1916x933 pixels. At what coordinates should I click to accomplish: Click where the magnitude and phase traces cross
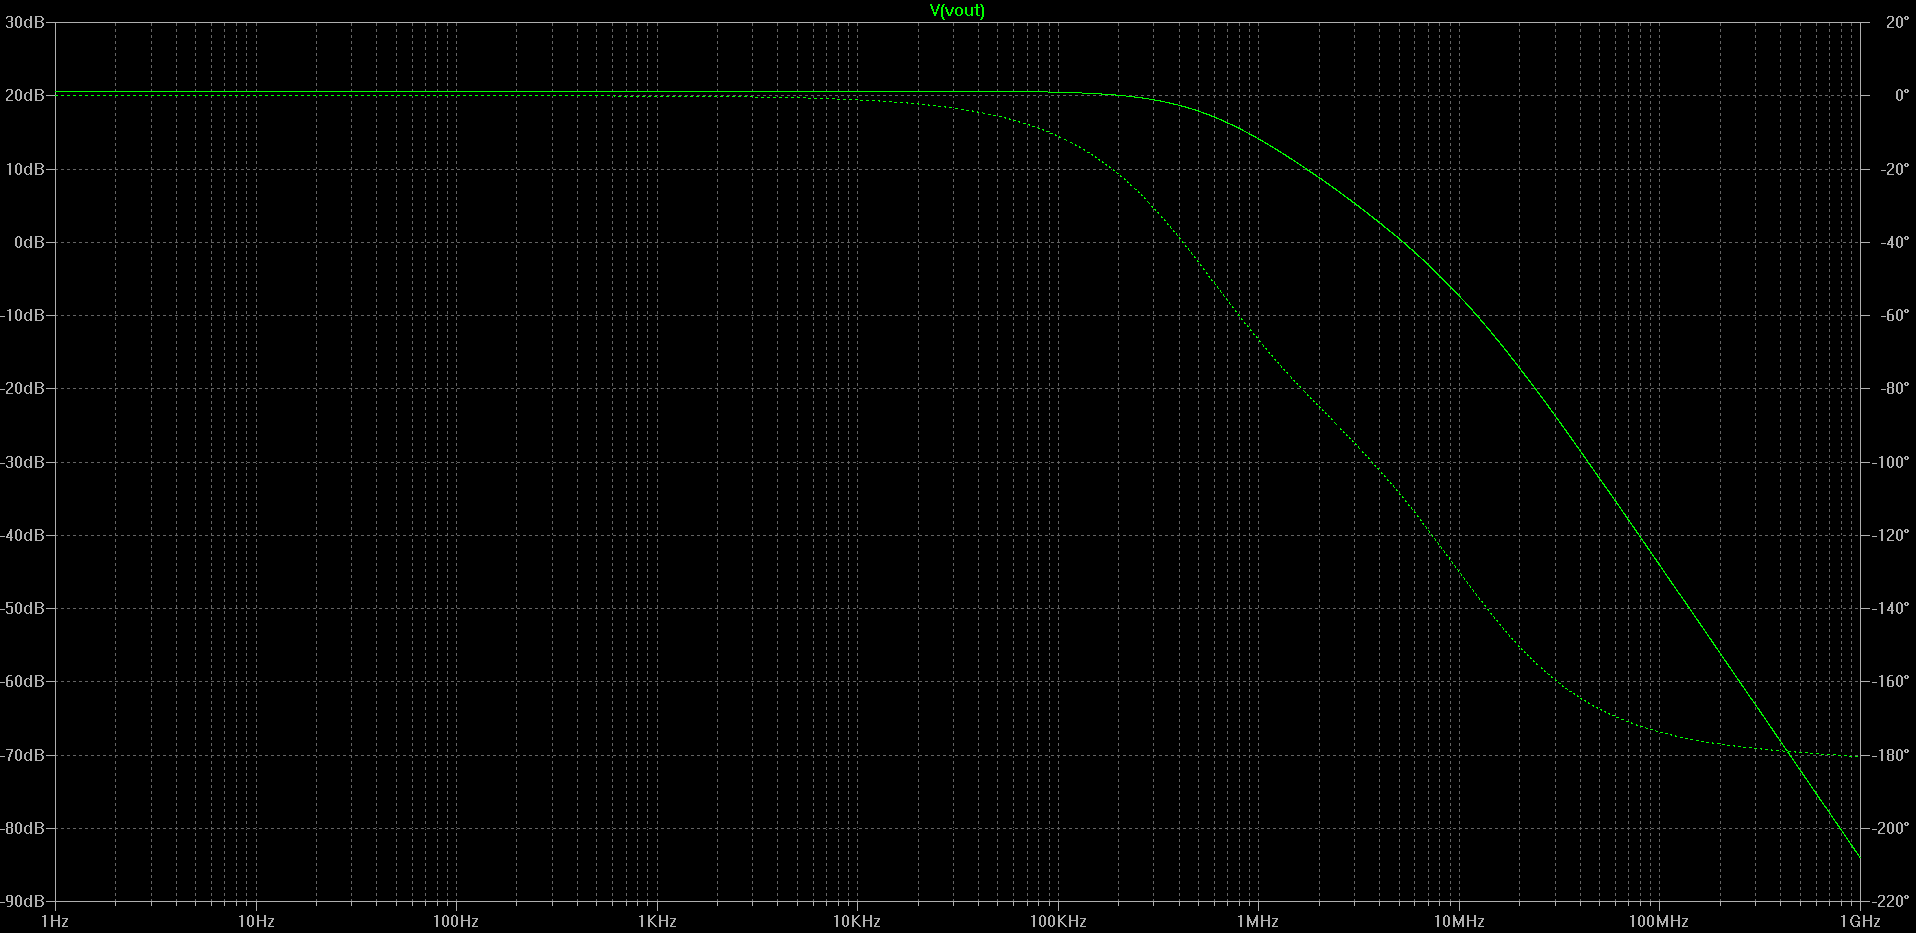[1786, 750]
